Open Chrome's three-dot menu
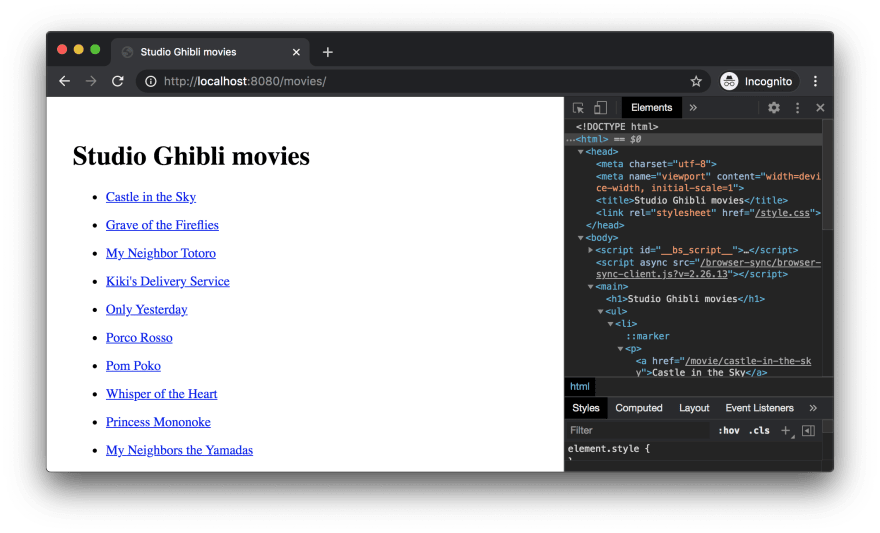880x533 pixels. click(x=815, y=81)
